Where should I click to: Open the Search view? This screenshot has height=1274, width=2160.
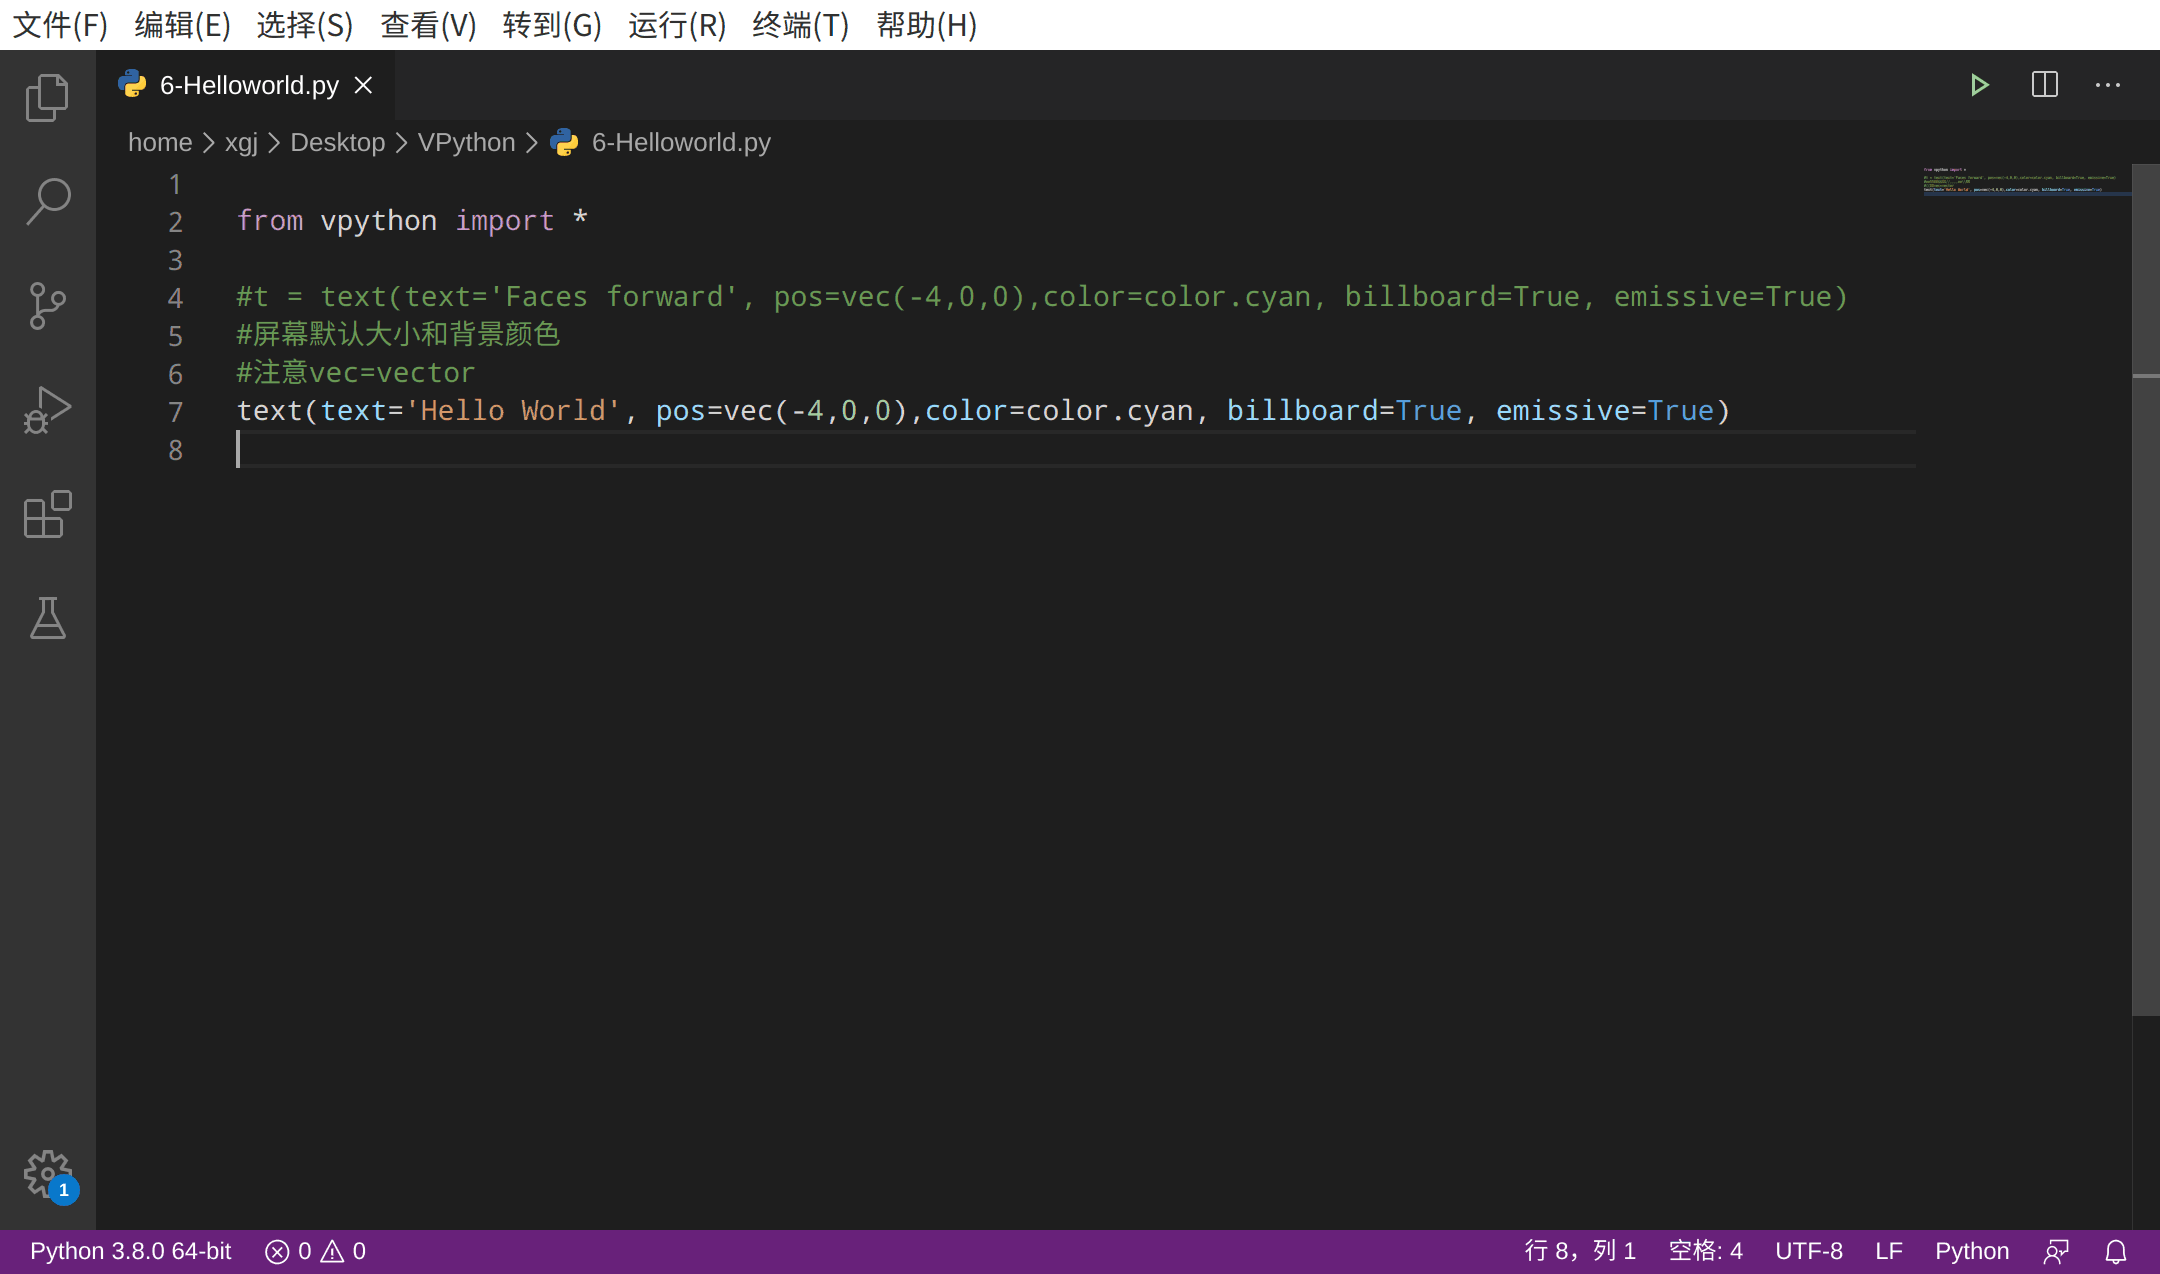[47, 201]
